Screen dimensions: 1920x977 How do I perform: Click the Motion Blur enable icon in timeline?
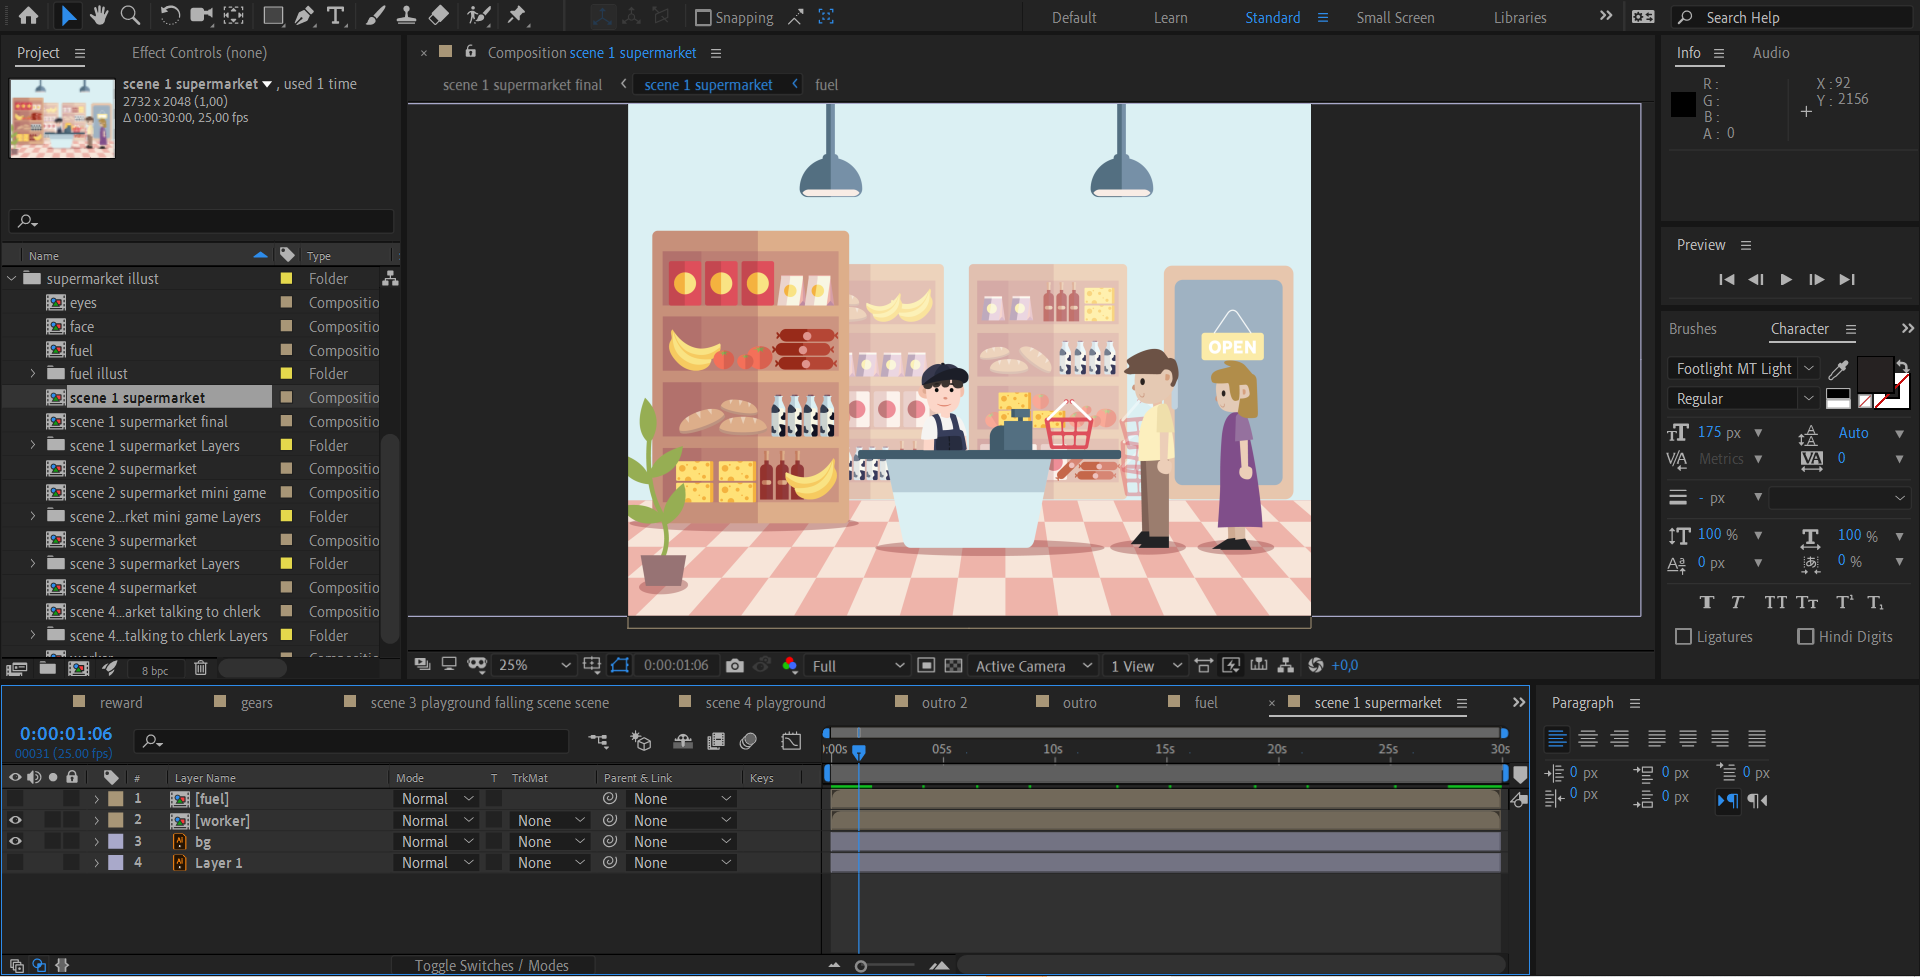click(748, 741)
